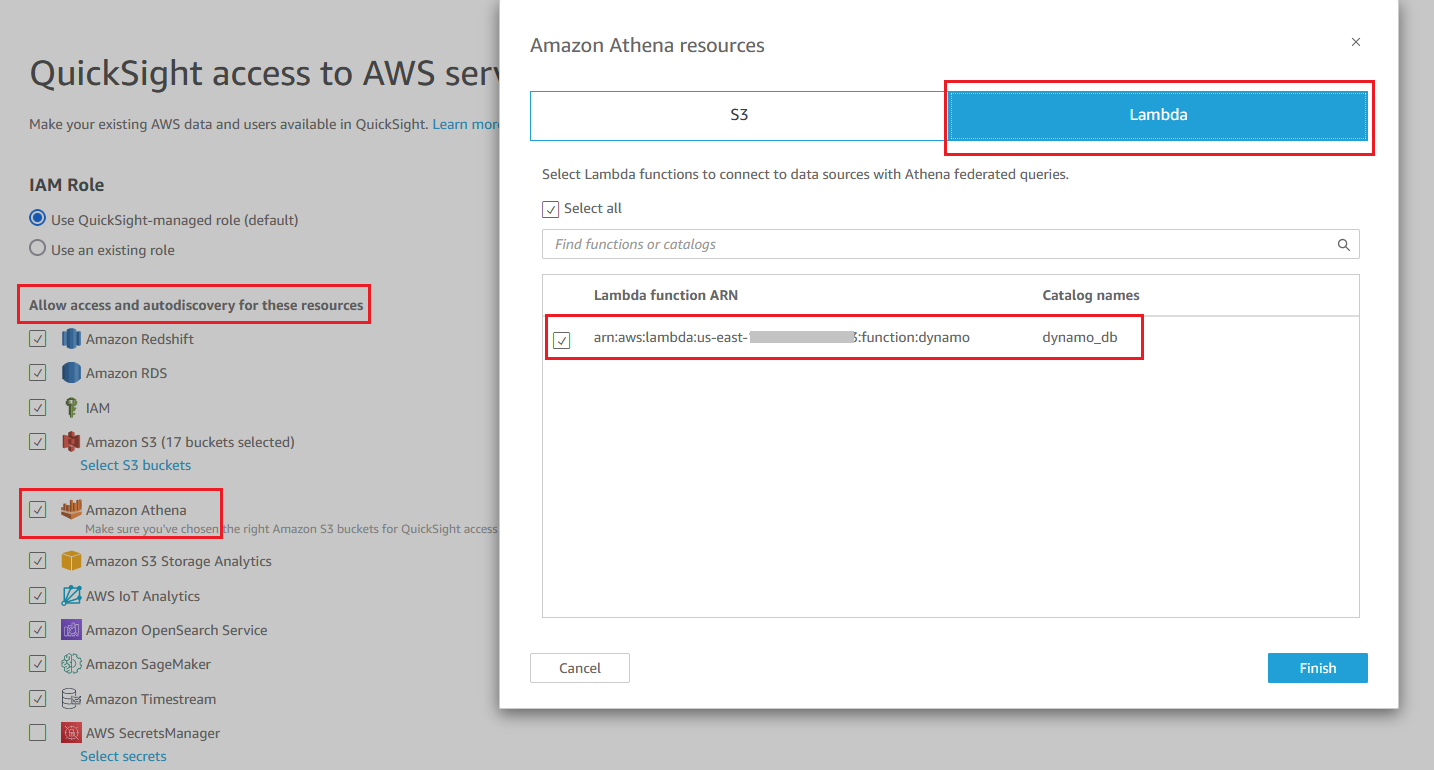The height and width of the screenshot is (770, 1434).
Task: Click the AWS SecretsManager icon
Action: (x=70, y=733)
